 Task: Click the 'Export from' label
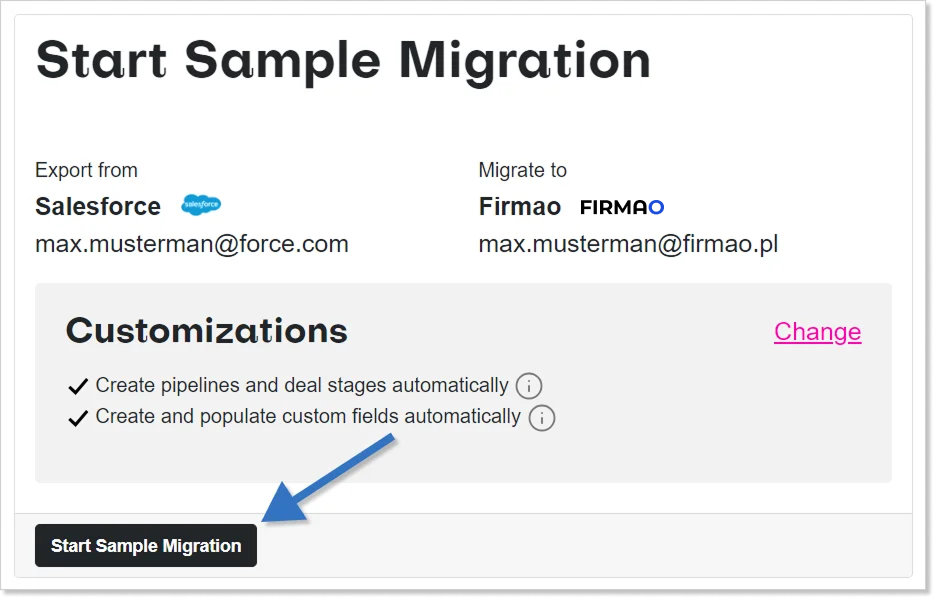[x=86, y=170]
